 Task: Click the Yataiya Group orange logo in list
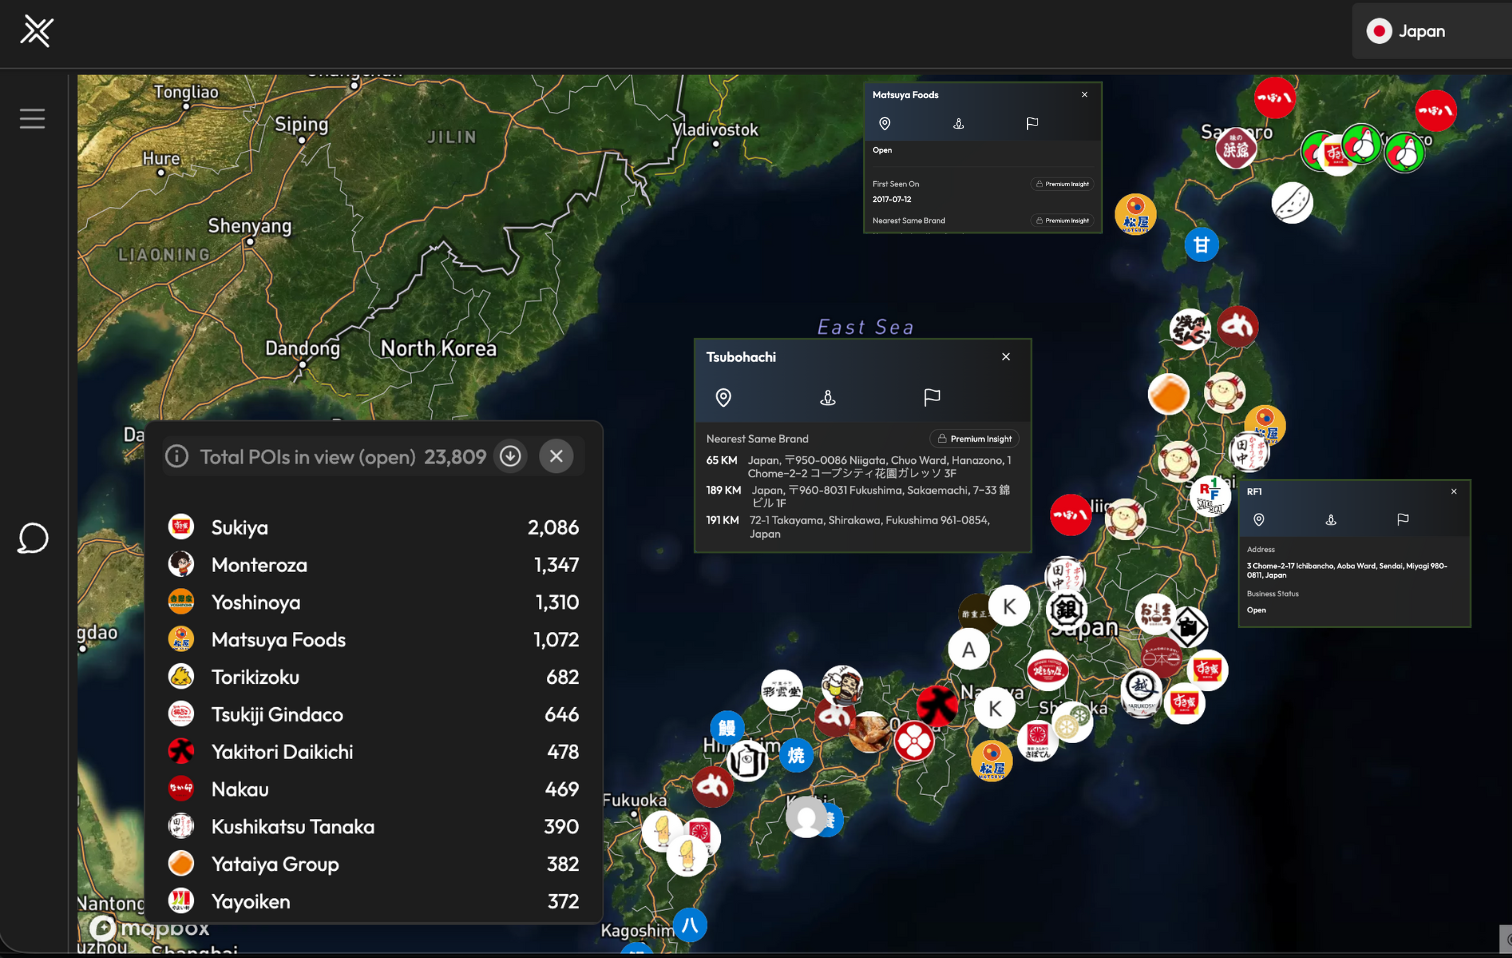tap(181, 863)
